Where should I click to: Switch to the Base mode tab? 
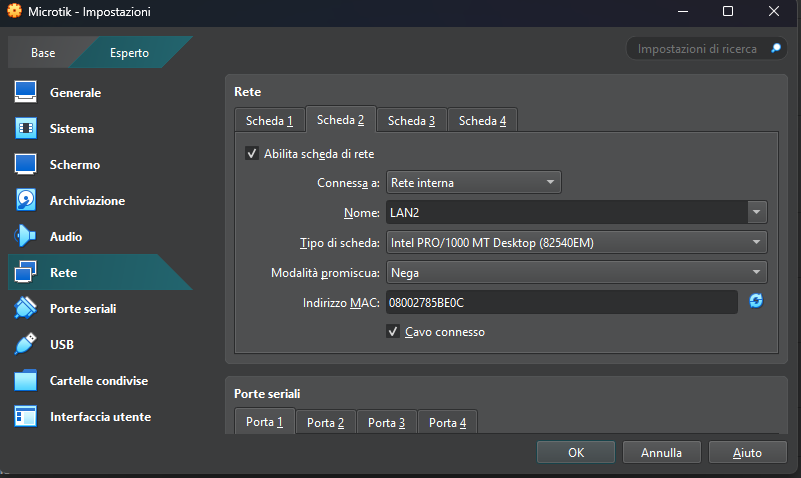pyautogui.click(x=43, y=53)
